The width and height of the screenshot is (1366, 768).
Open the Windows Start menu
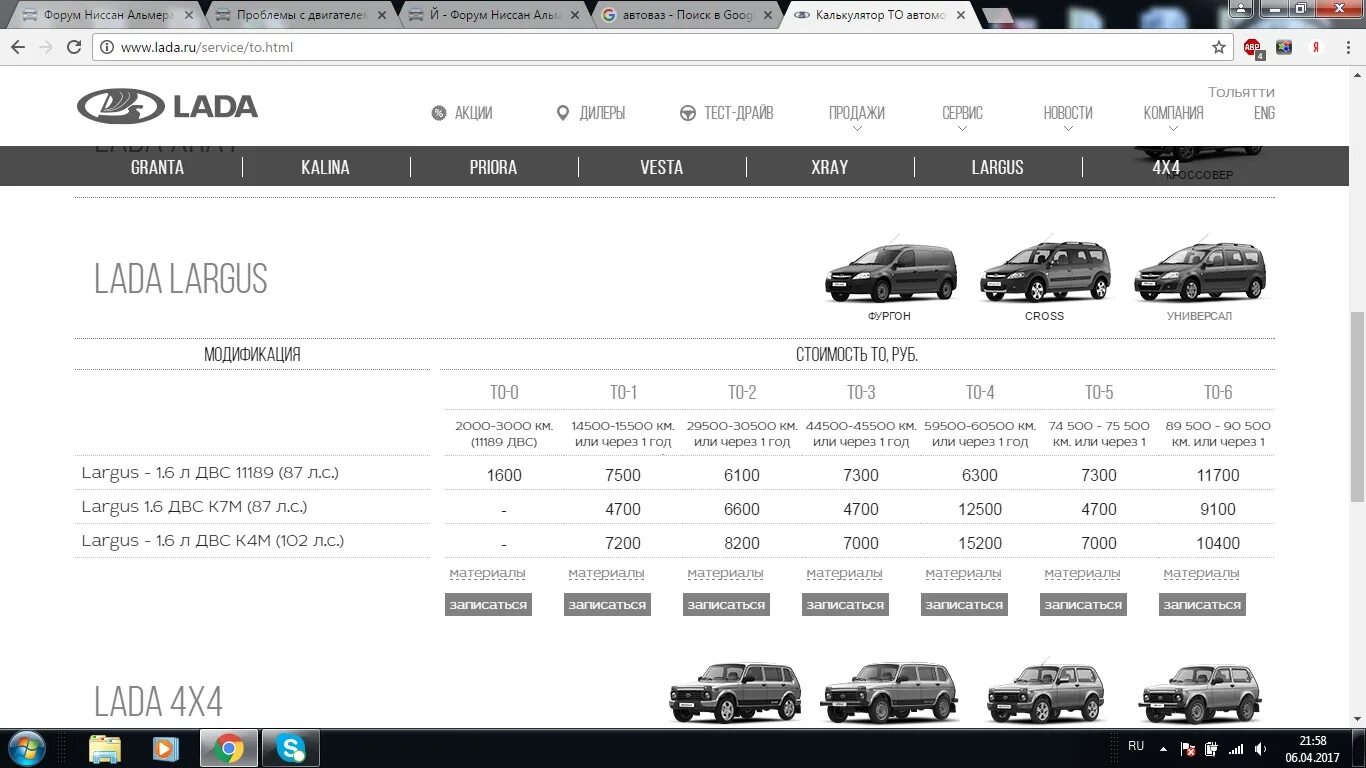click(26, 748)
